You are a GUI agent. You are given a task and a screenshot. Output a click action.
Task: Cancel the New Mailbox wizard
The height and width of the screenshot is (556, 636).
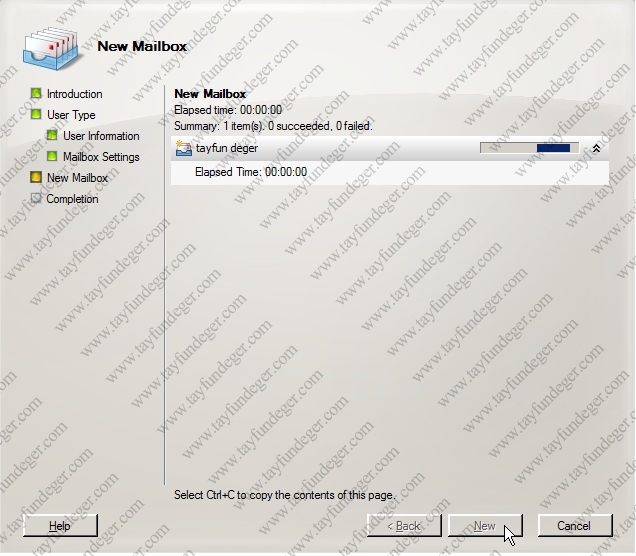[x=575, y=526]
